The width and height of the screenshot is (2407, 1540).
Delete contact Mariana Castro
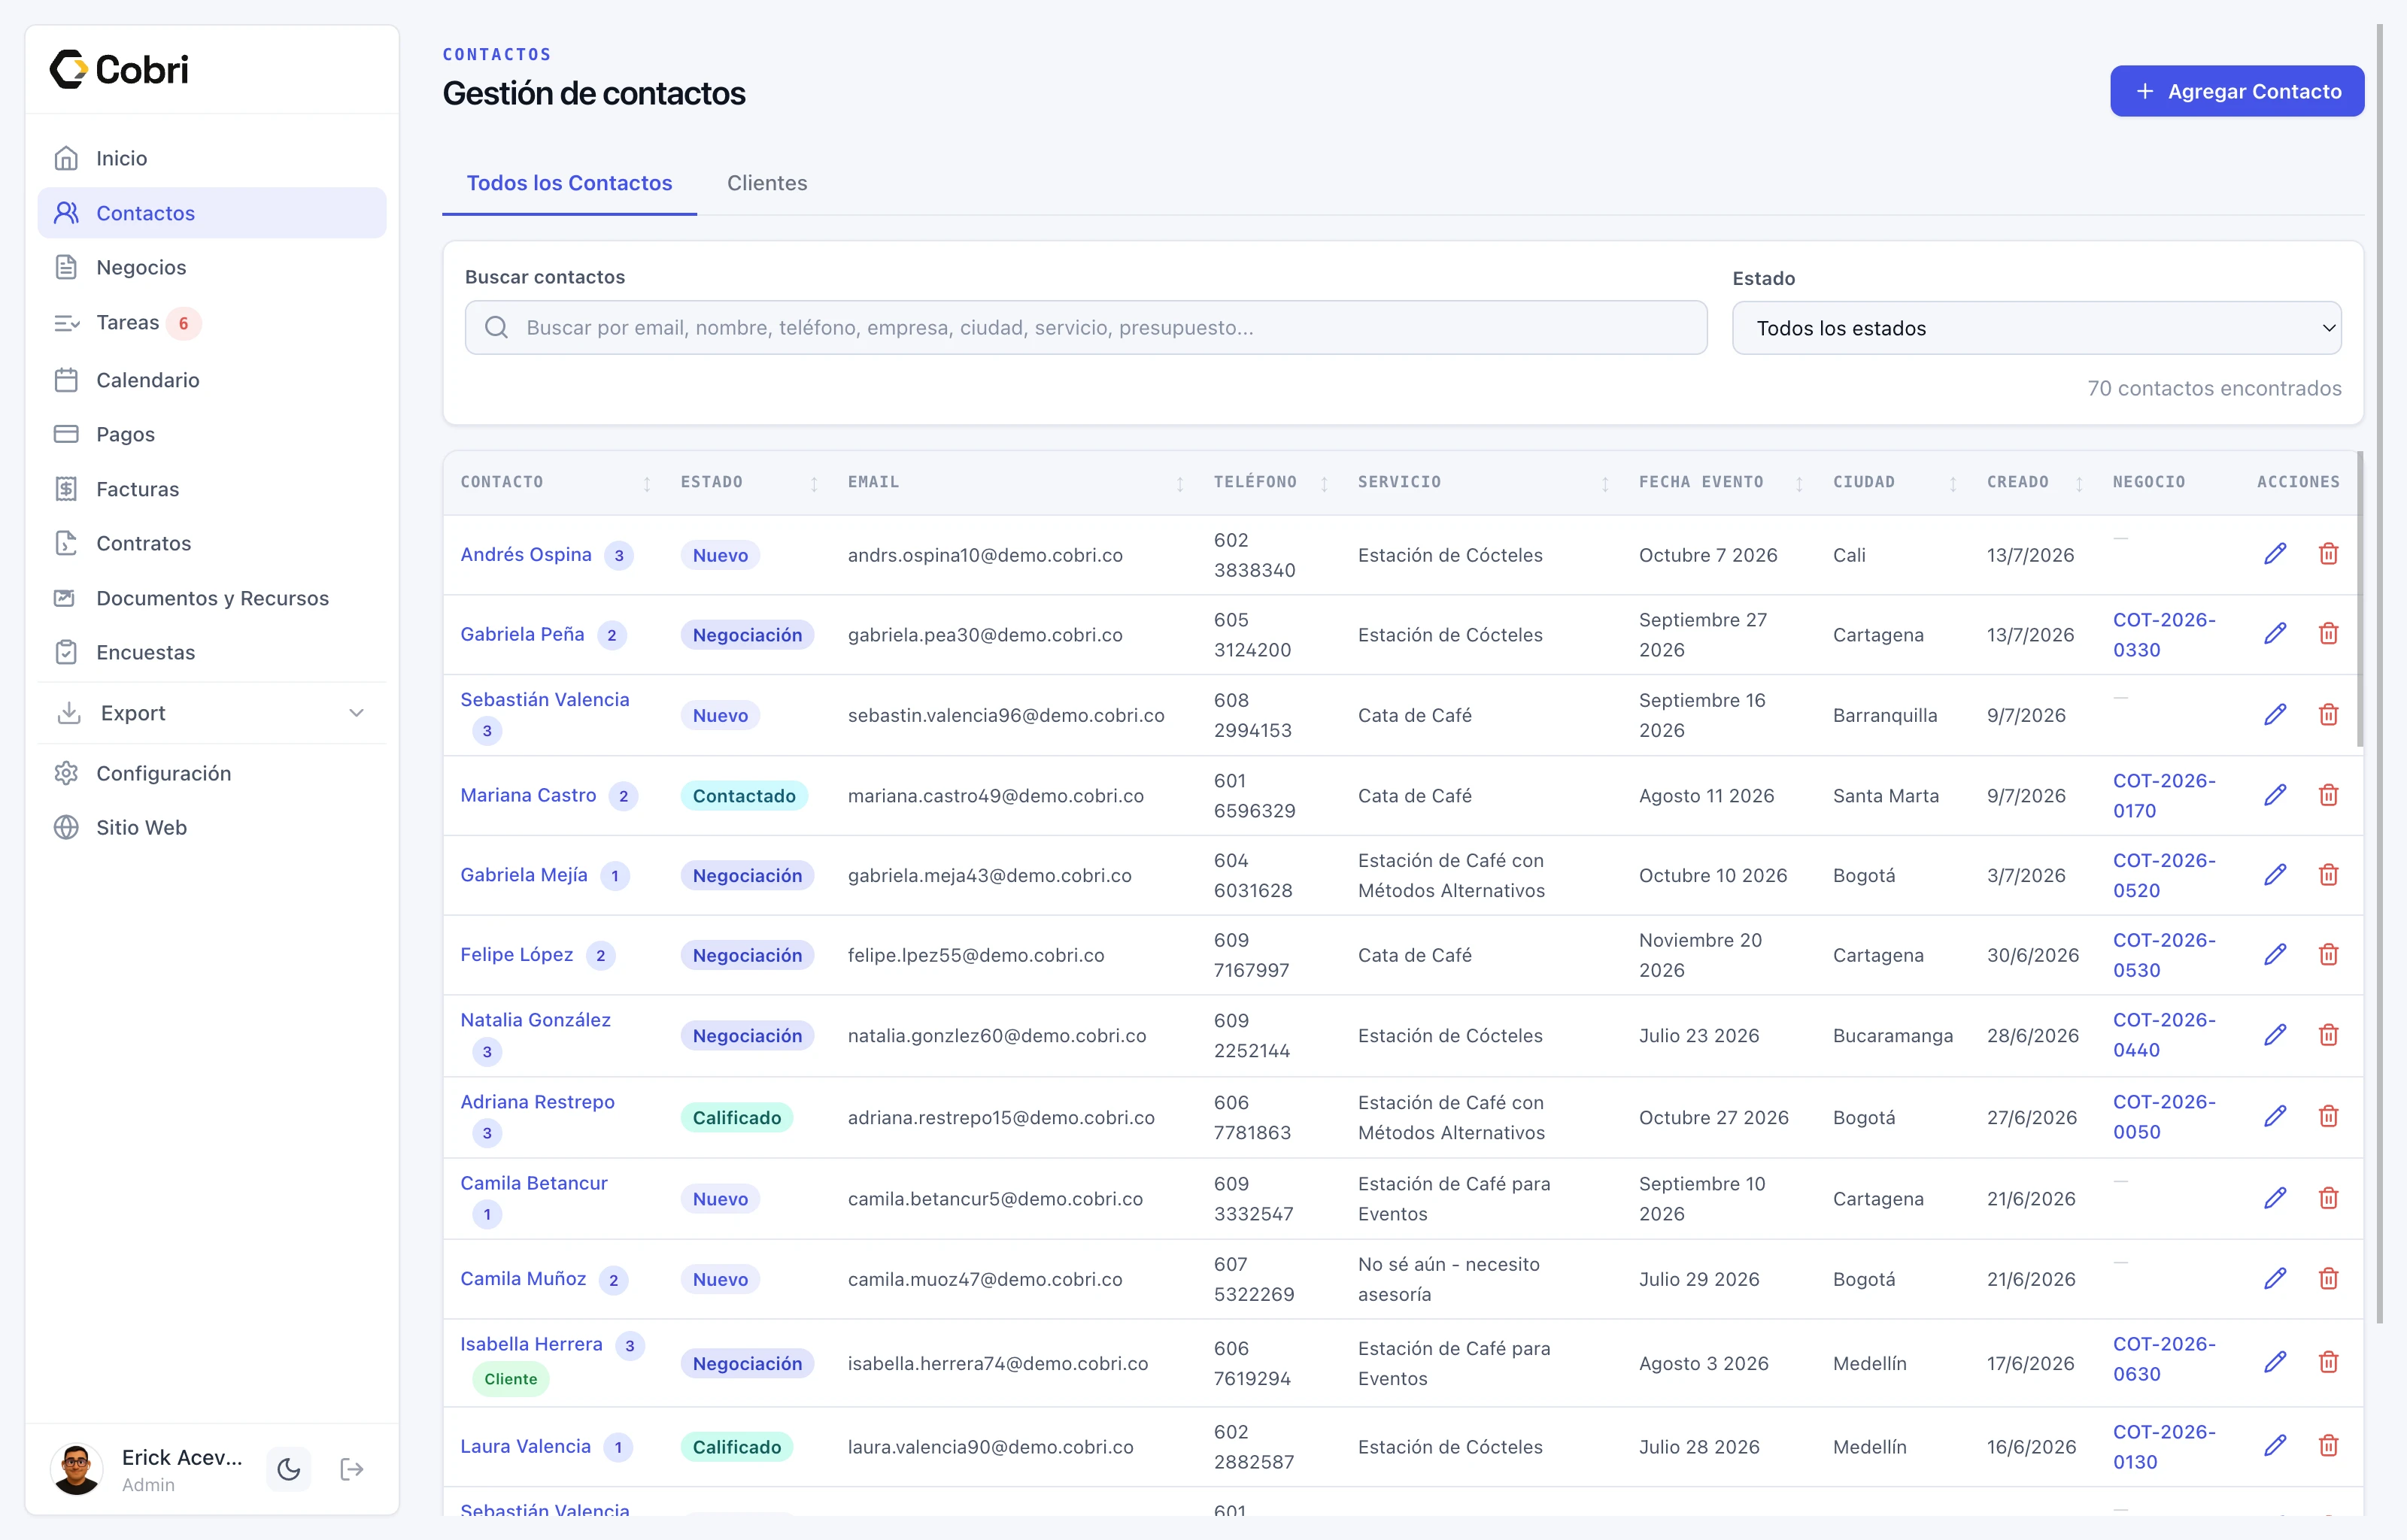click(2328, 795)
